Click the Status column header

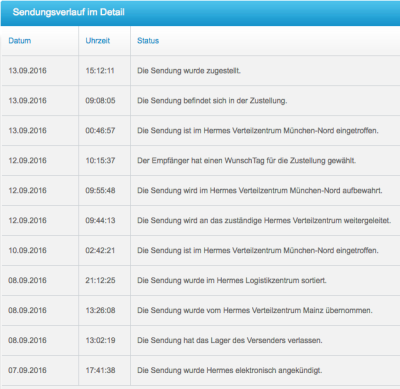click(x=148, y=41)
